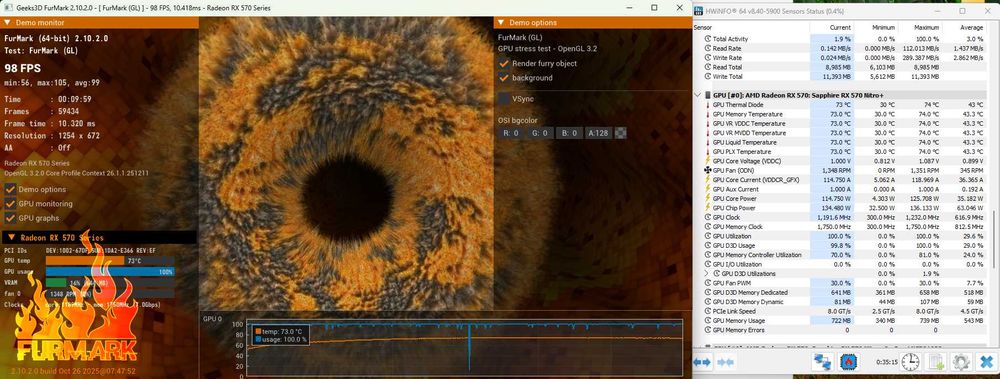Toggle GPU monitoring checkbox
This screenshot has width=1000, height=379.
coord(10,204)
